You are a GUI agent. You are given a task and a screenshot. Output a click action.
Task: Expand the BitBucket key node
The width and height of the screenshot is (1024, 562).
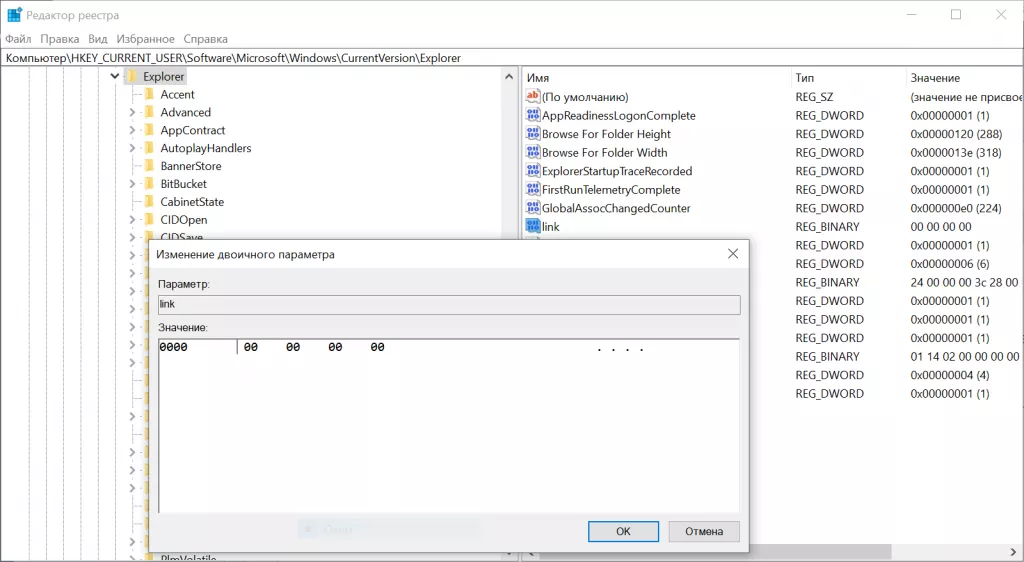click(x=132, y=184)
